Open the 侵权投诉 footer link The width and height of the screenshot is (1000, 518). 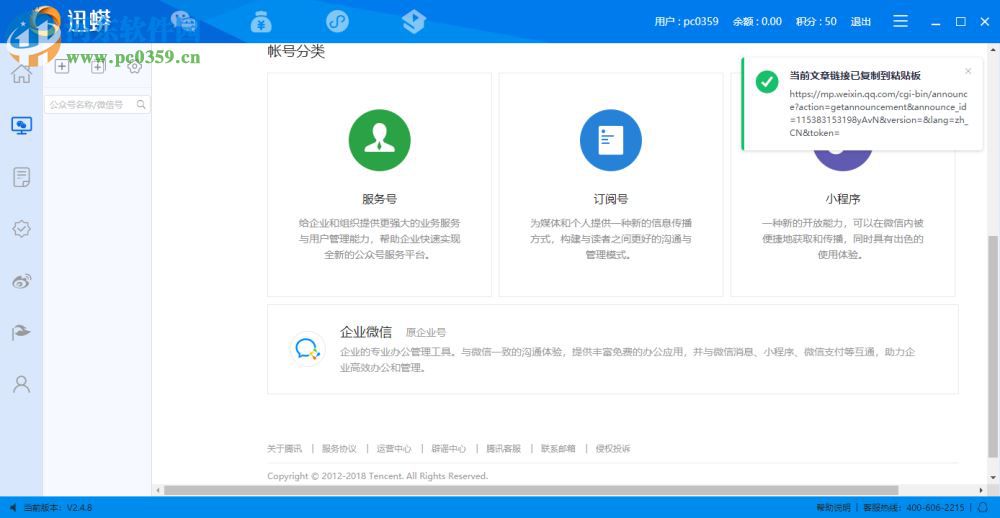tap(614, 448)
